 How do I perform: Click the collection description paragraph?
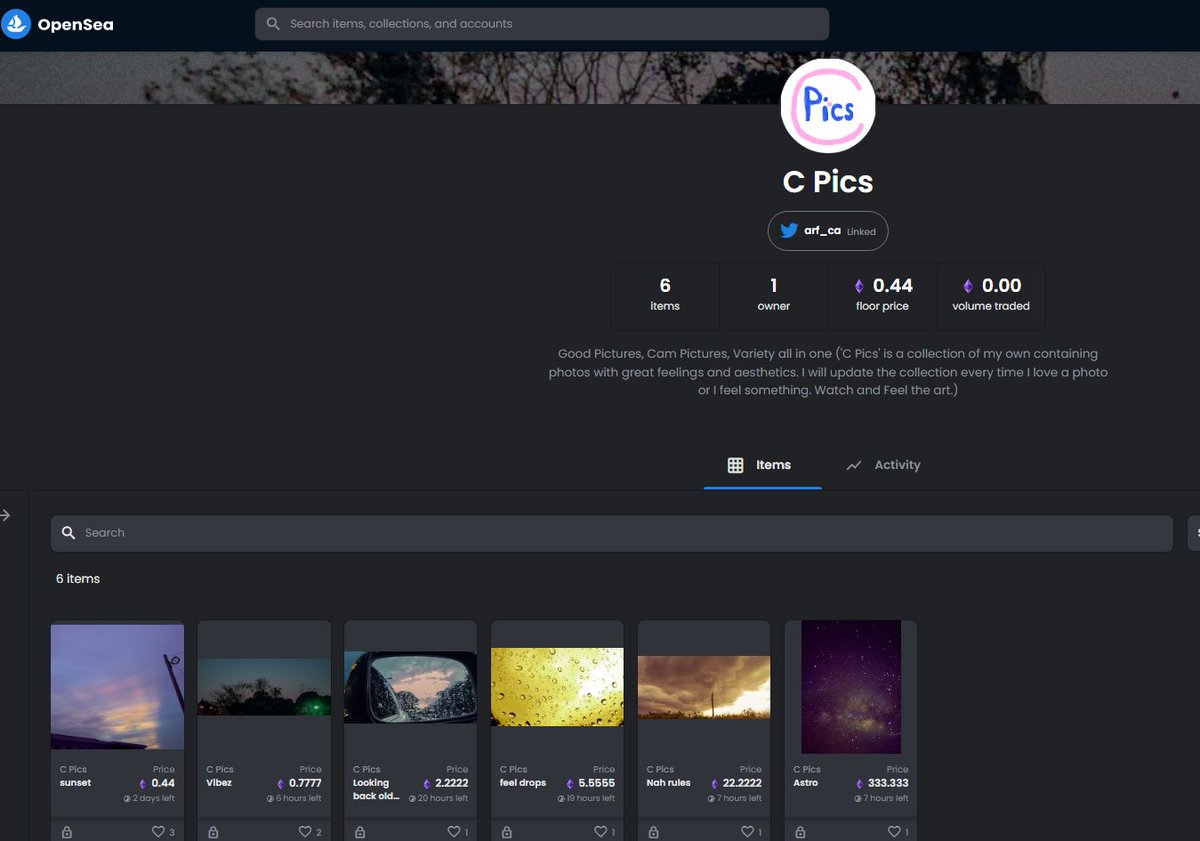828,372
